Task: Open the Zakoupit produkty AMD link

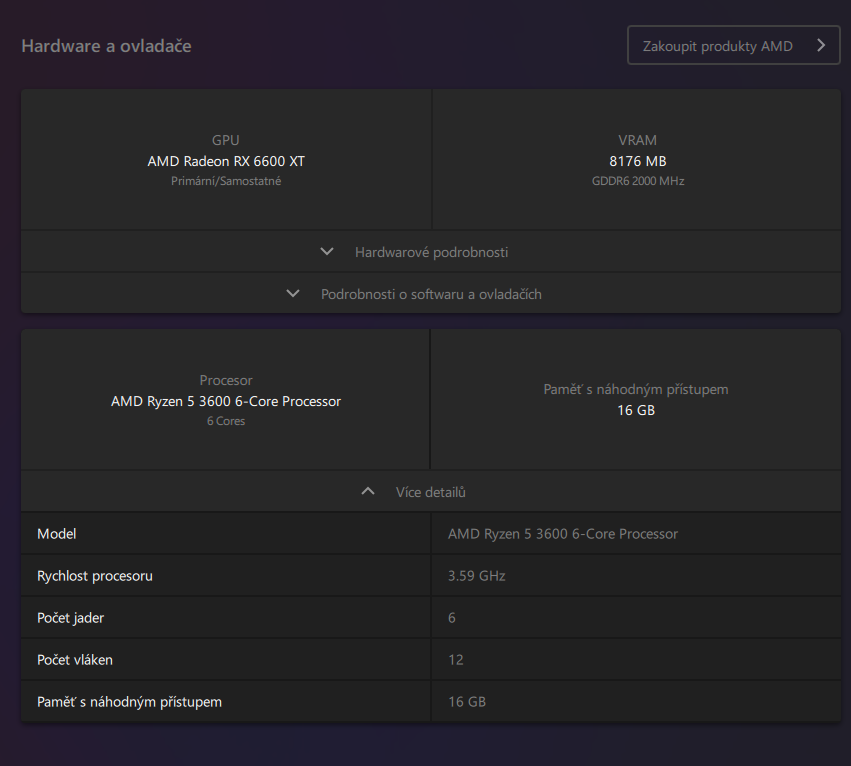Action: [x=718, y=46]
